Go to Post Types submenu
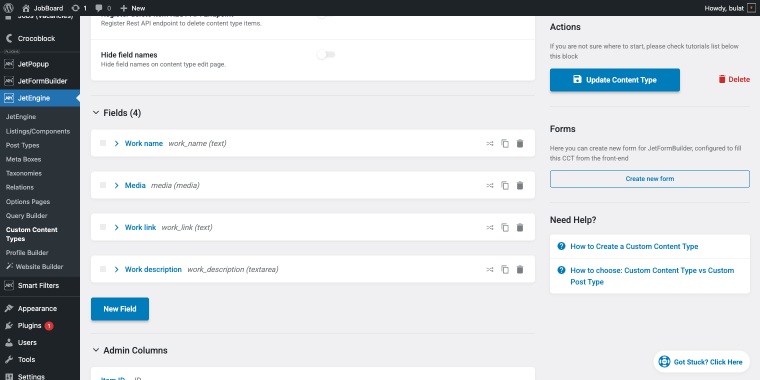This screenshot has width=760, height=380. [23, 145]
